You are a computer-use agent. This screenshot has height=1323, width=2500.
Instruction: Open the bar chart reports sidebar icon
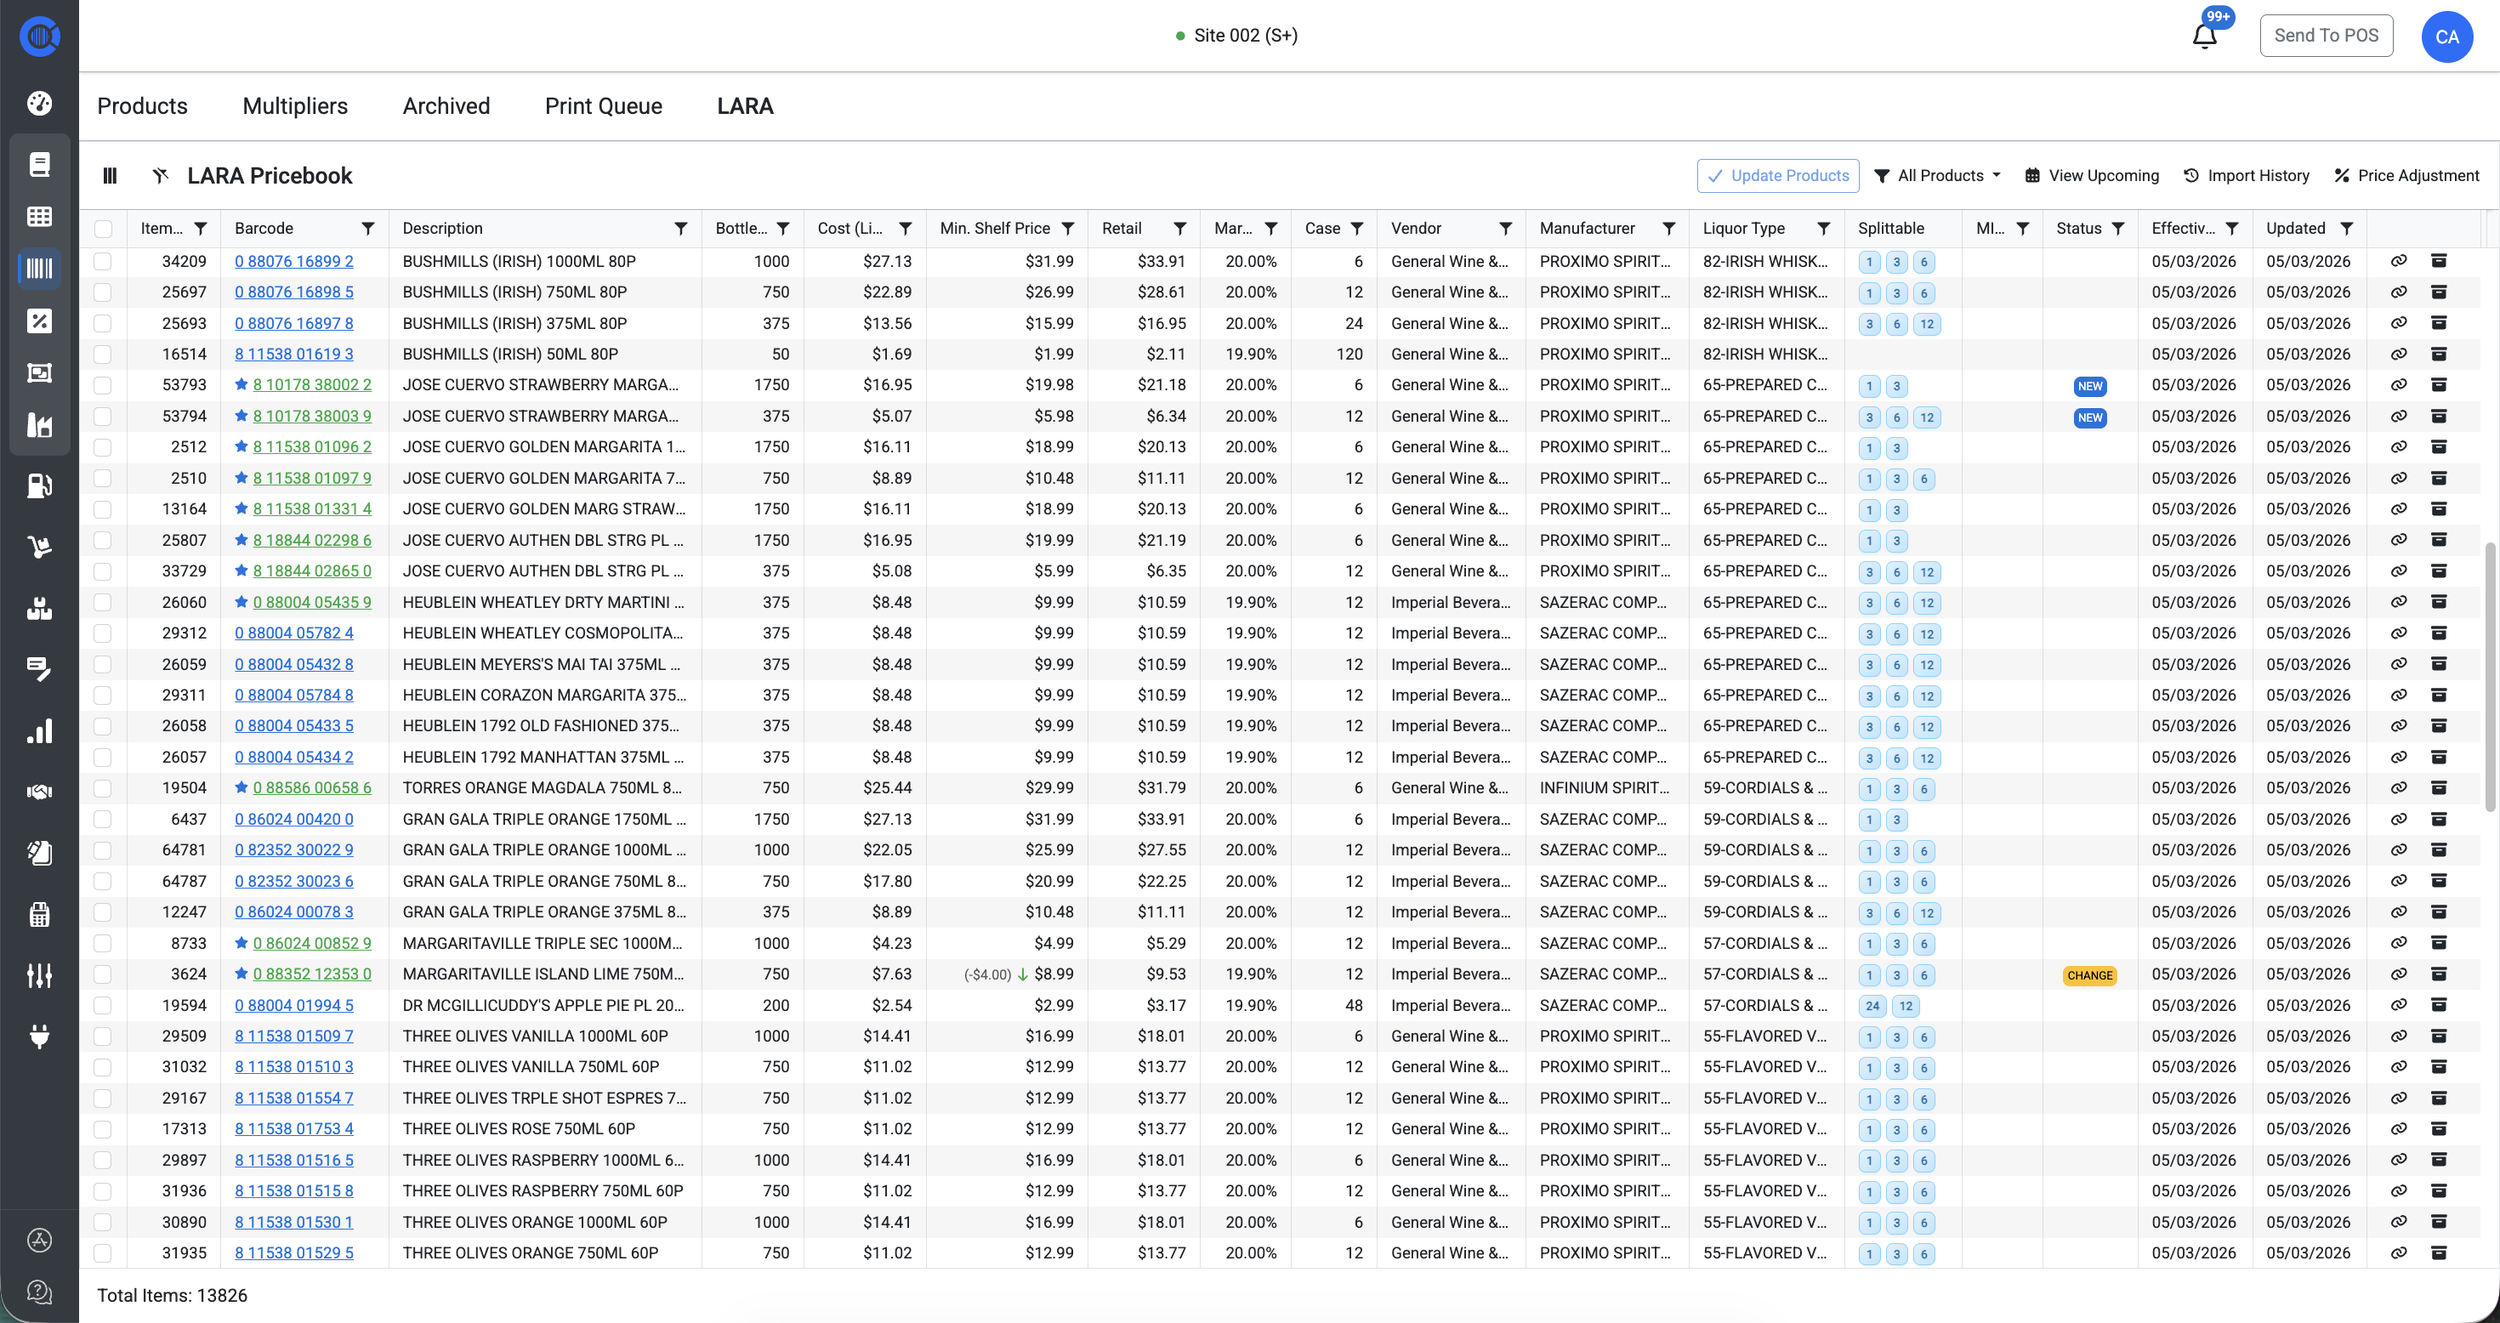[x=39, y=731]
